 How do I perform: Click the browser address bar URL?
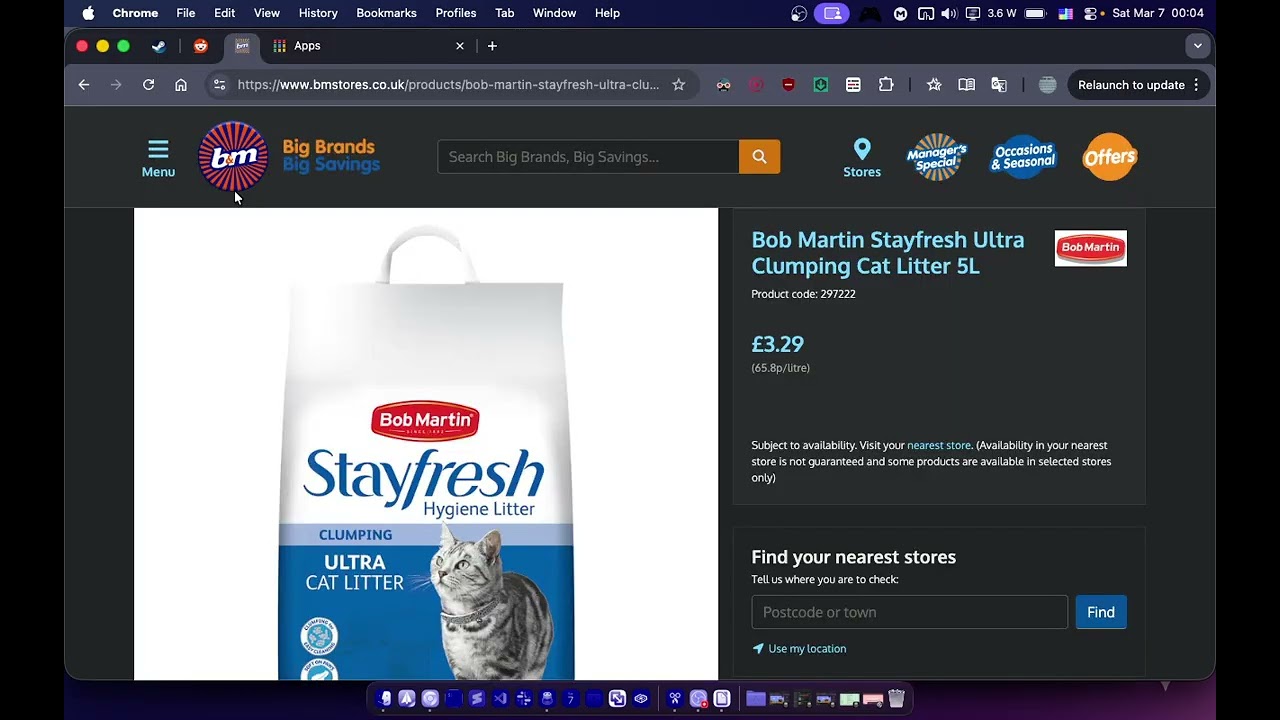point(448,85)
